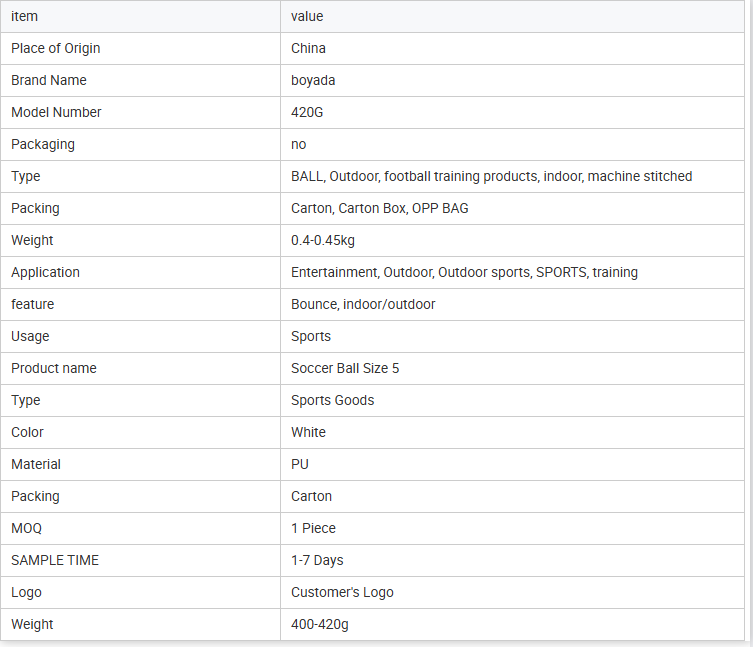This screenshot has width=753, height=647.
Task: Select the 'Application' row label
Action: [x=45, y=272]
